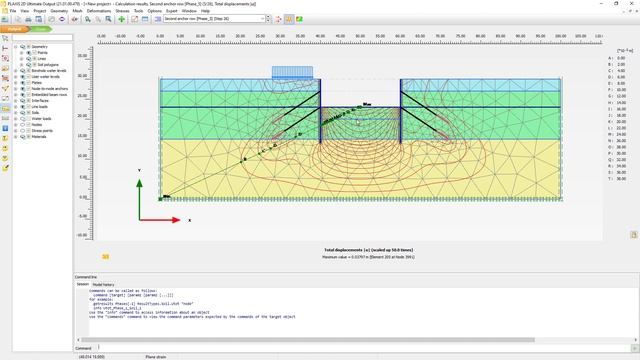Click the yellow T sidebar icon
640x360 pixels.
[5, 138]
